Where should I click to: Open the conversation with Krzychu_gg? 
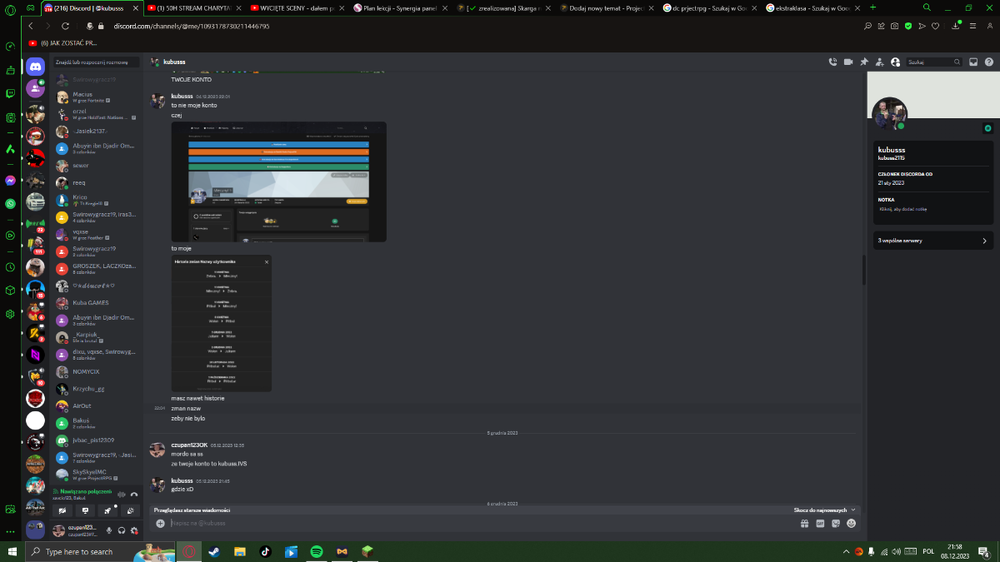(x=96, y=389)
